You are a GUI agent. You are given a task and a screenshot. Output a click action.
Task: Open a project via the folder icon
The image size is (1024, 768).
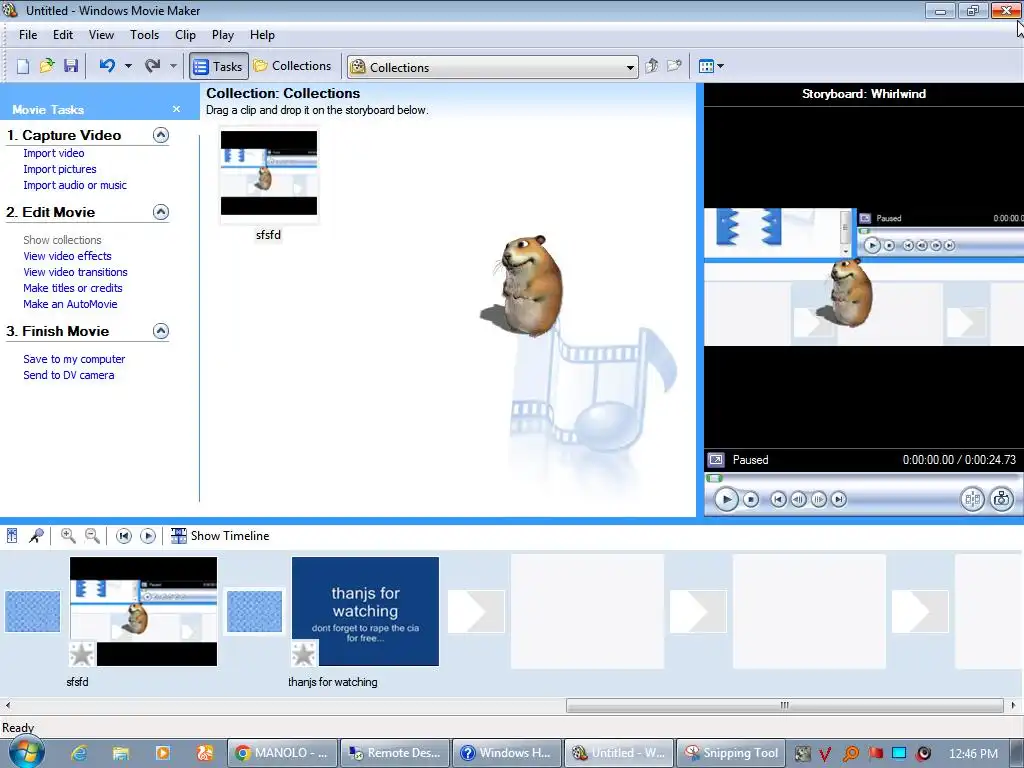tap(47, 66)
